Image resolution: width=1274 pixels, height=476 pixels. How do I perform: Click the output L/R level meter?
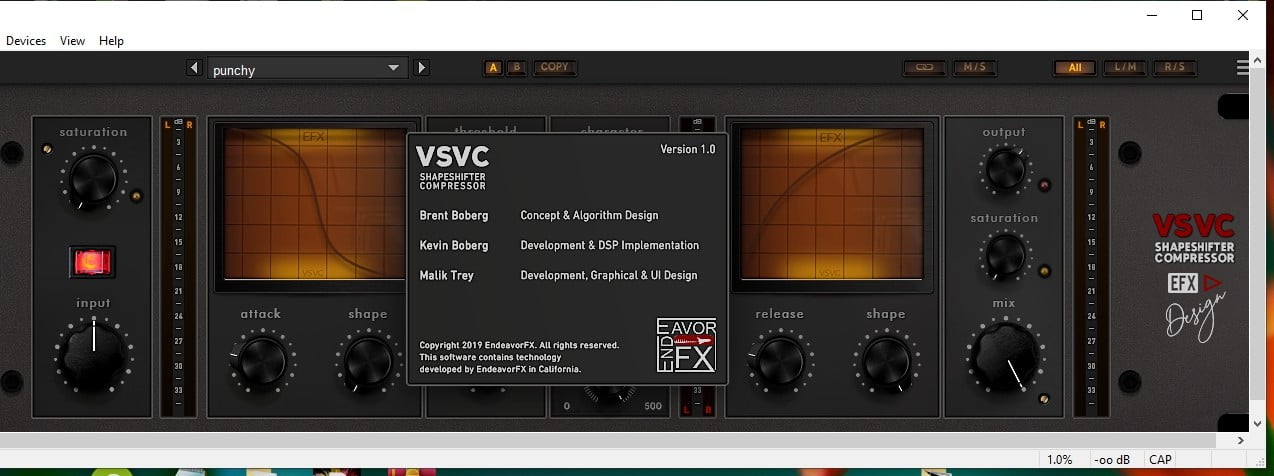pos(1091,266)
